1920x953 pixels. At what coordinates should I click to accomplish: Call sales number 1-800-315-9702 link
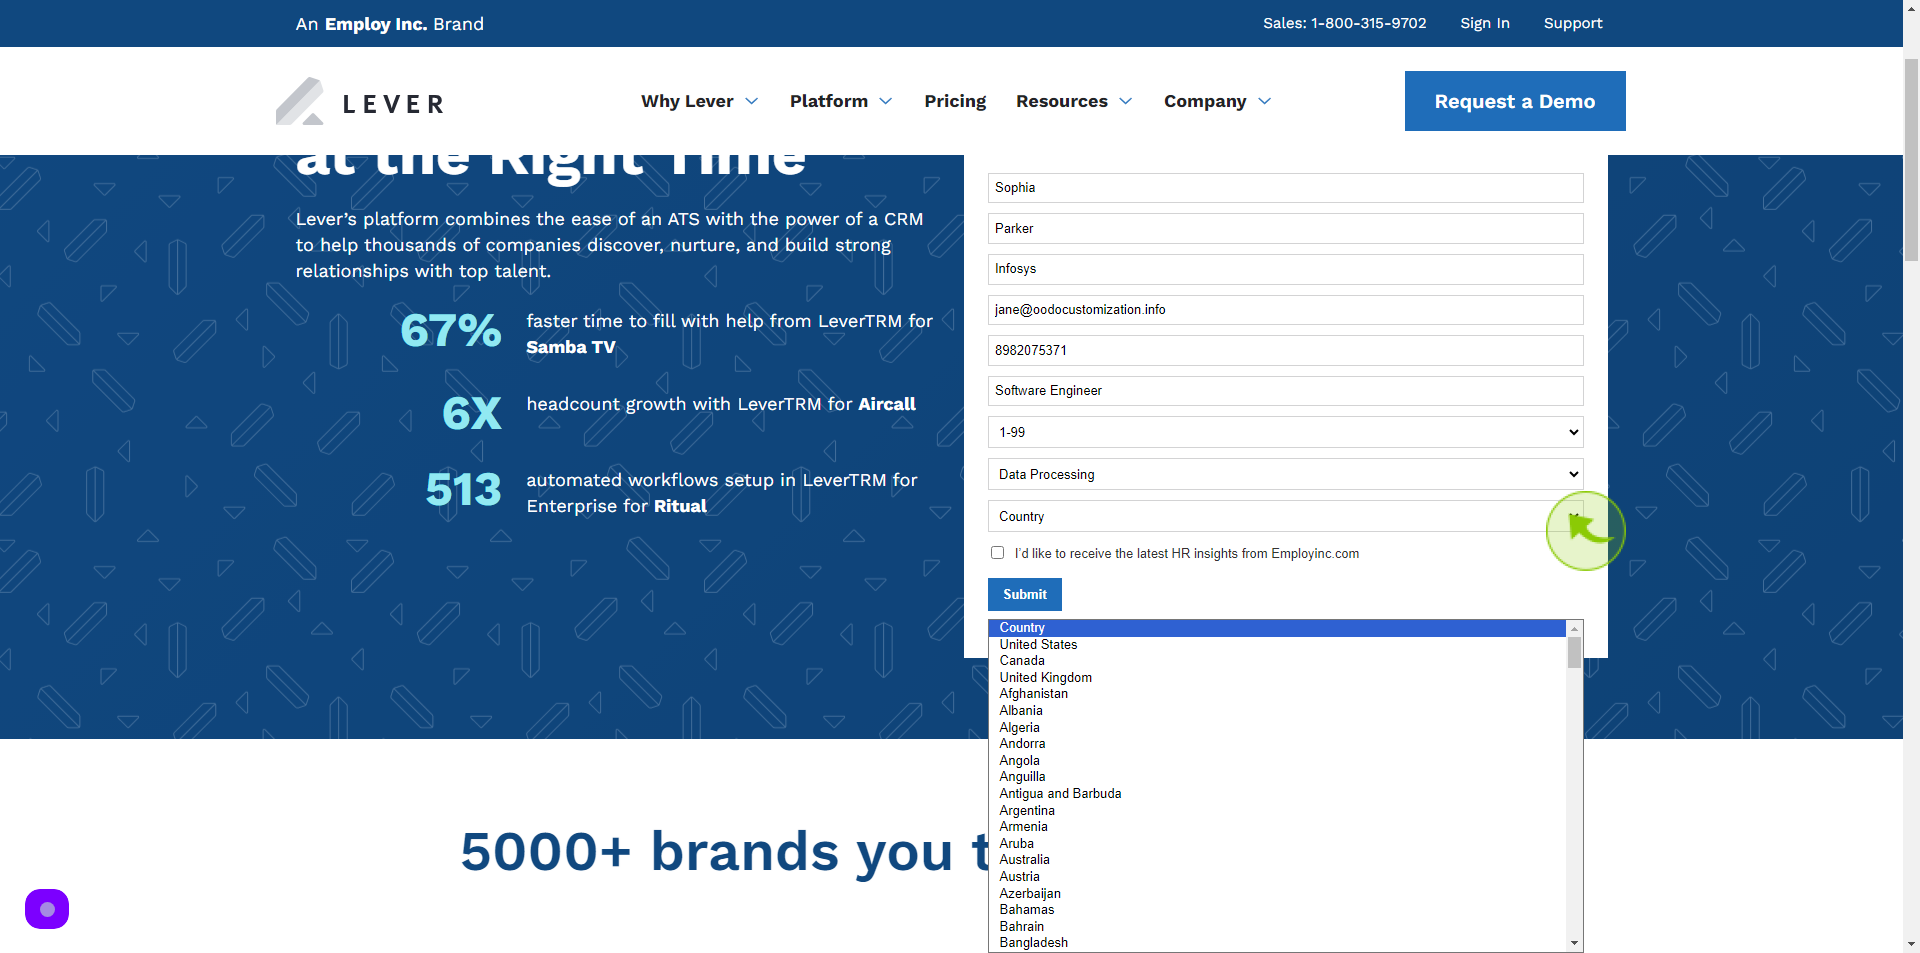1344,23
